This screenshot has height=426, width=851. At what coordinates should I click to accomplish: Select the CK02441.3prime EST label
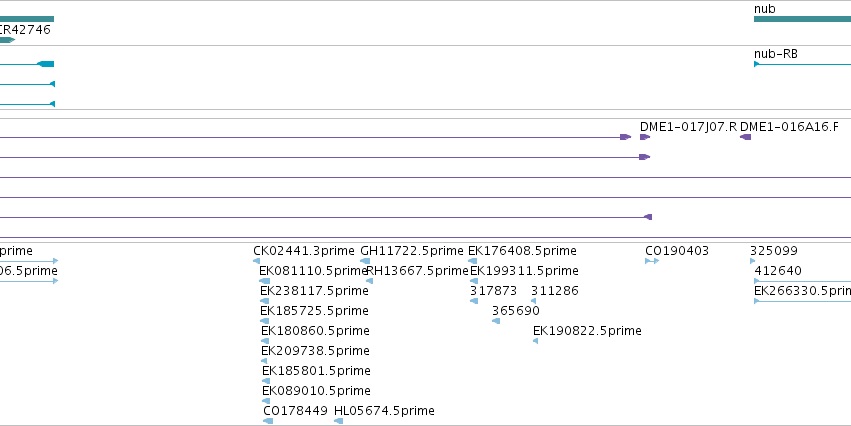(x=303, y=251)
